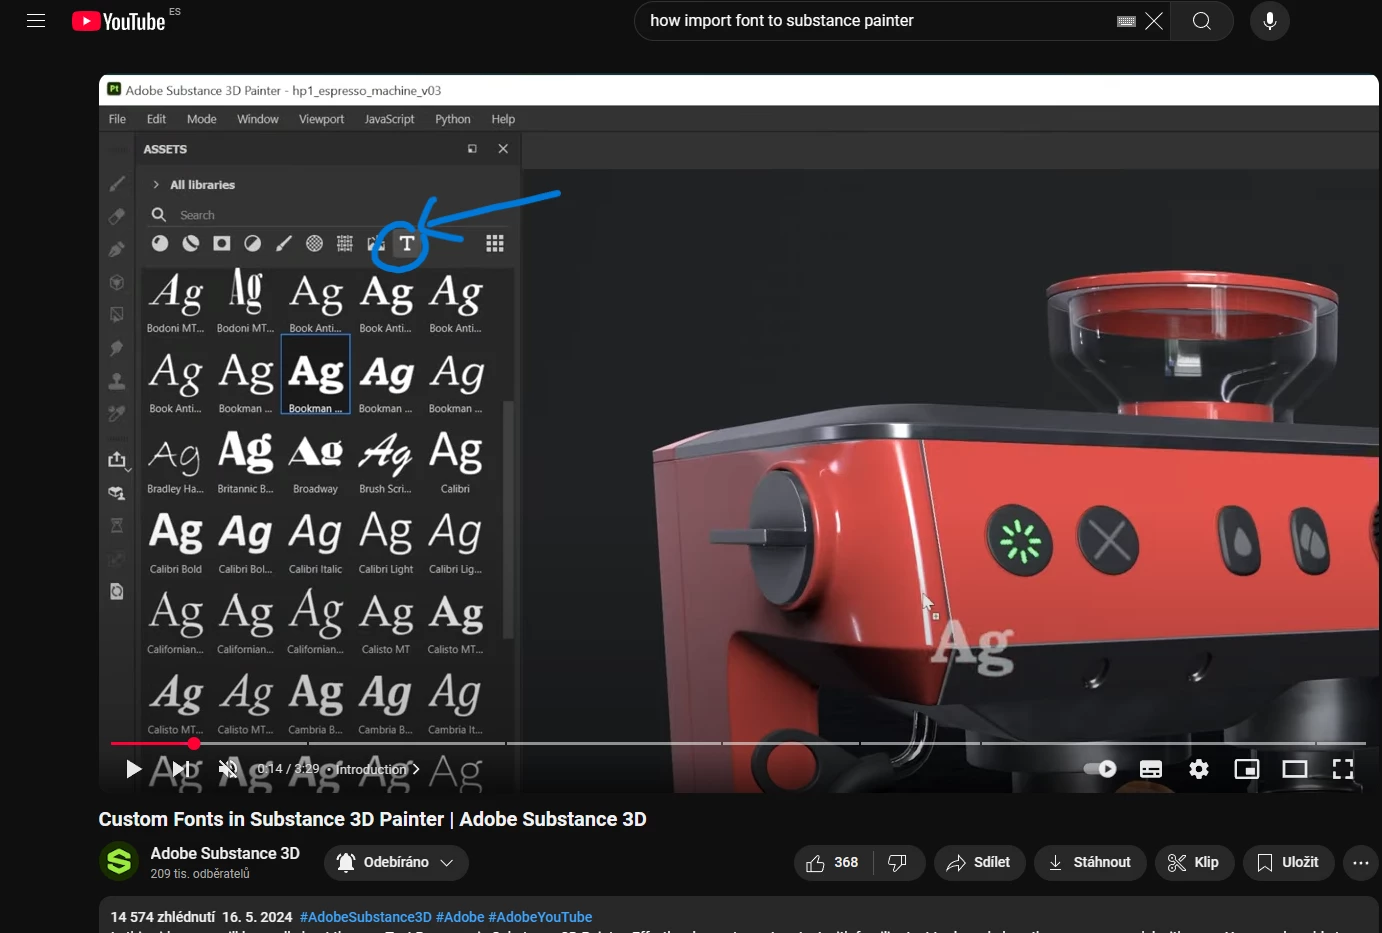The height and width of the screenshot is (933, 1382).
Task: Select the Polygon Fill cube tool
Action: (x=117, y=282)
